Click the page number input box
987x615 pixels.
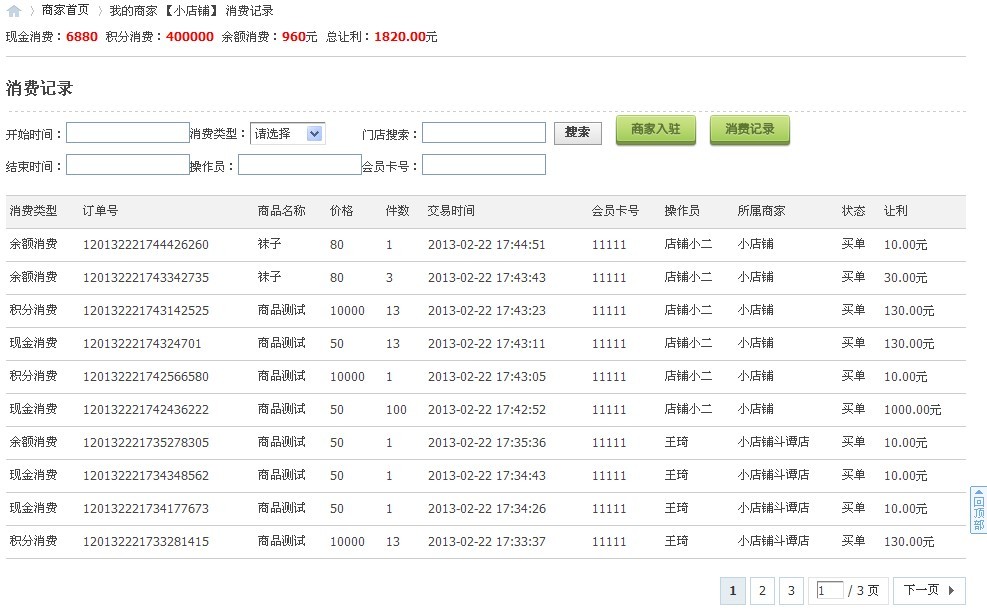[x=830, y=590]
